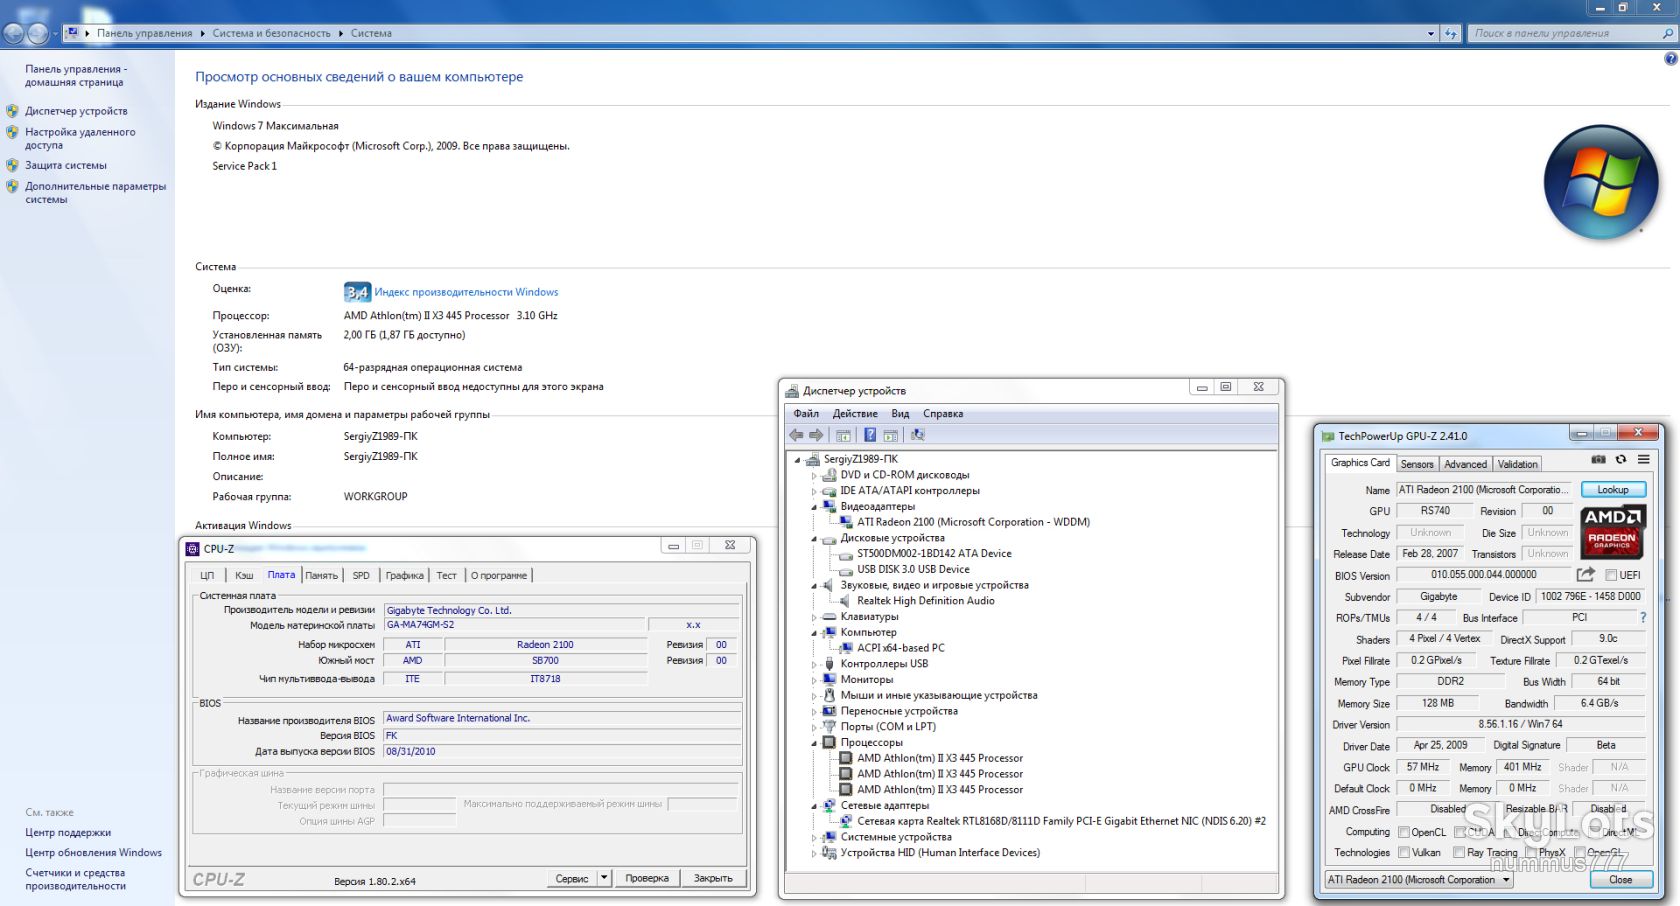Image resolution: width=1680 pixels, height=906 pixels.
Task: Click the Windows Experience Index score badge
Action: coord(357,292)
